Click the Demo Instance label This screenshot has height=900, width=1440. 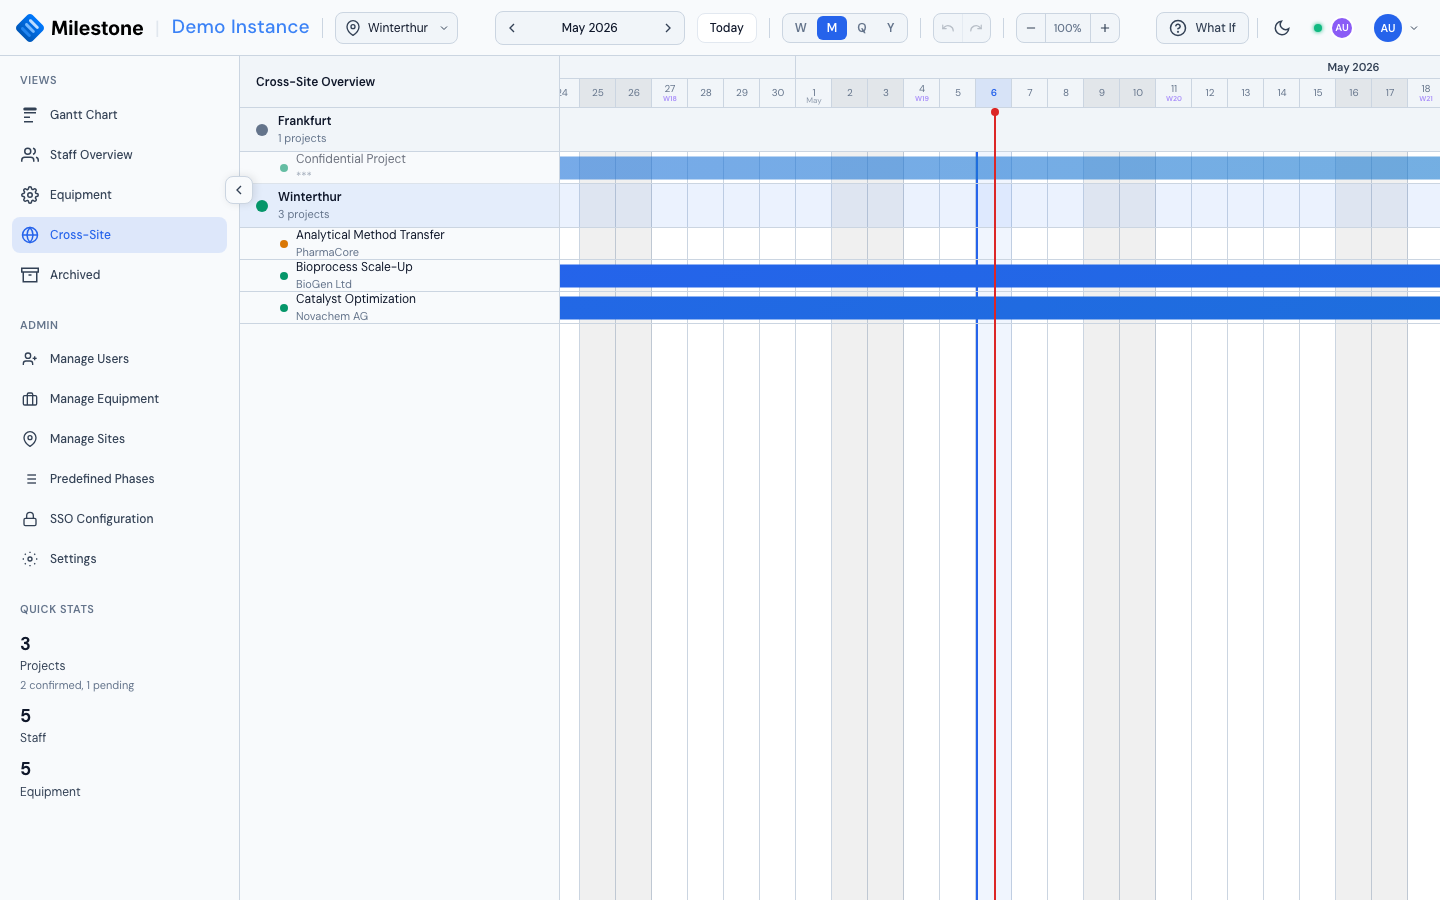click(240, 27)
